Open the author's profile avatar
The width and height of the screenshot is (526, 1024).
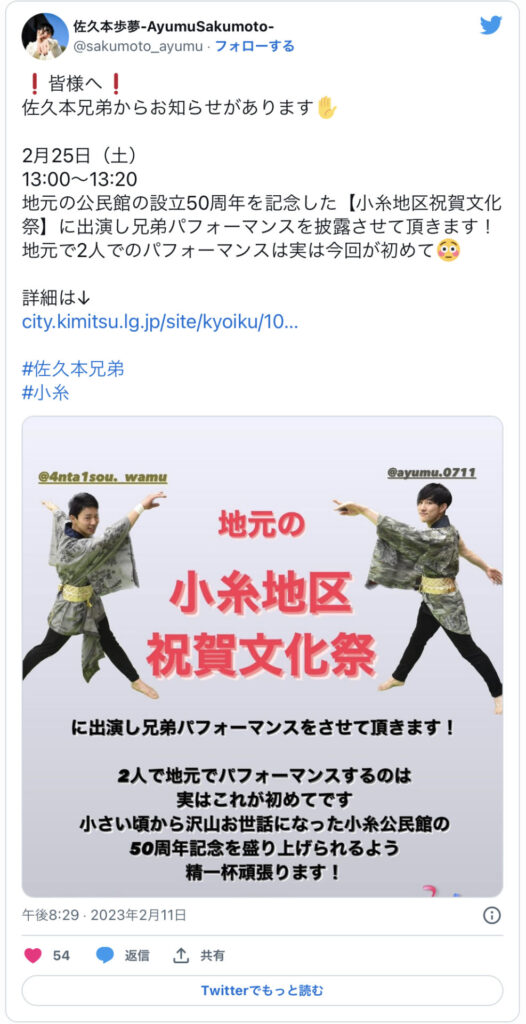45,36
